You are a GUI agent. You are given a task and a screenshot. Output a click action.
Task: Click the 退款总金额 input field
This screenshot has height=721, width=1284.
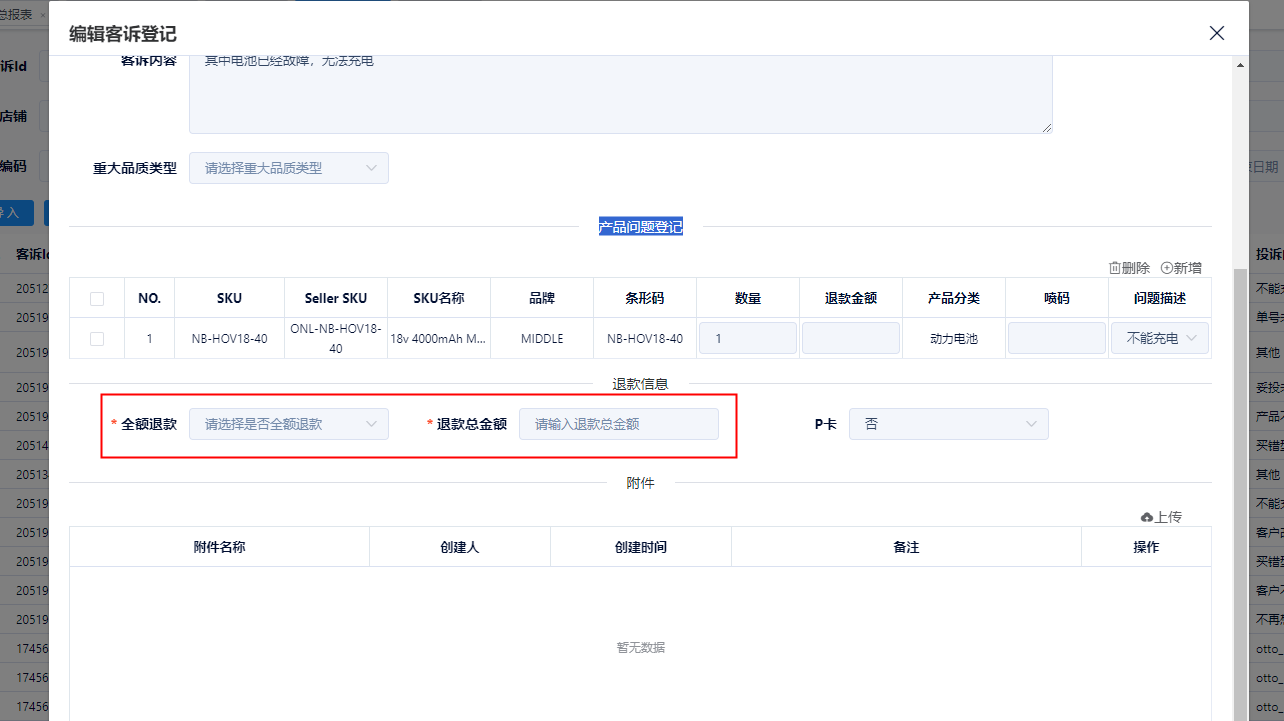pos(618,423)
